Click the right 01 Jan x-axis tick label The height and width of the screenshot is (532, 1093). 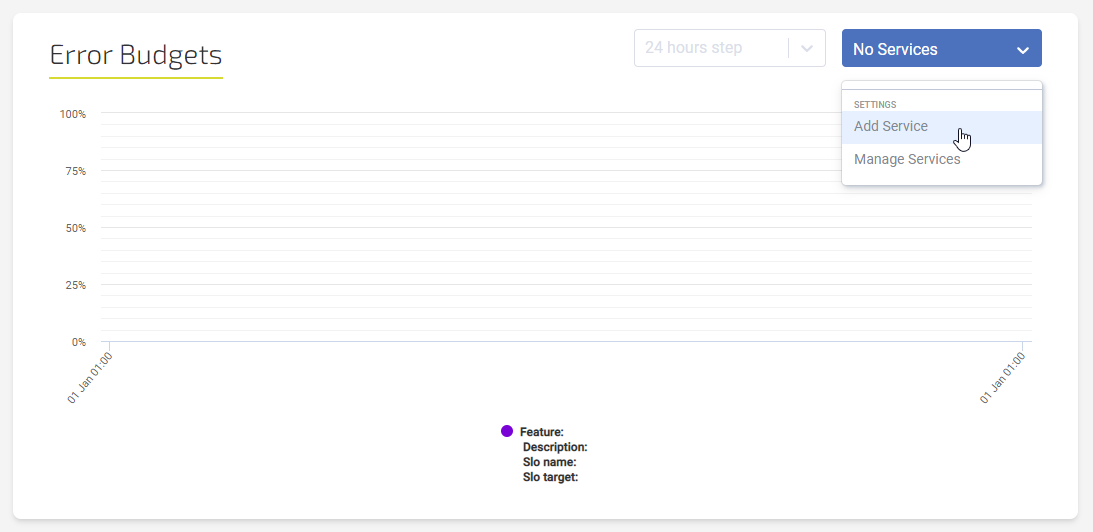[1003, 377]
